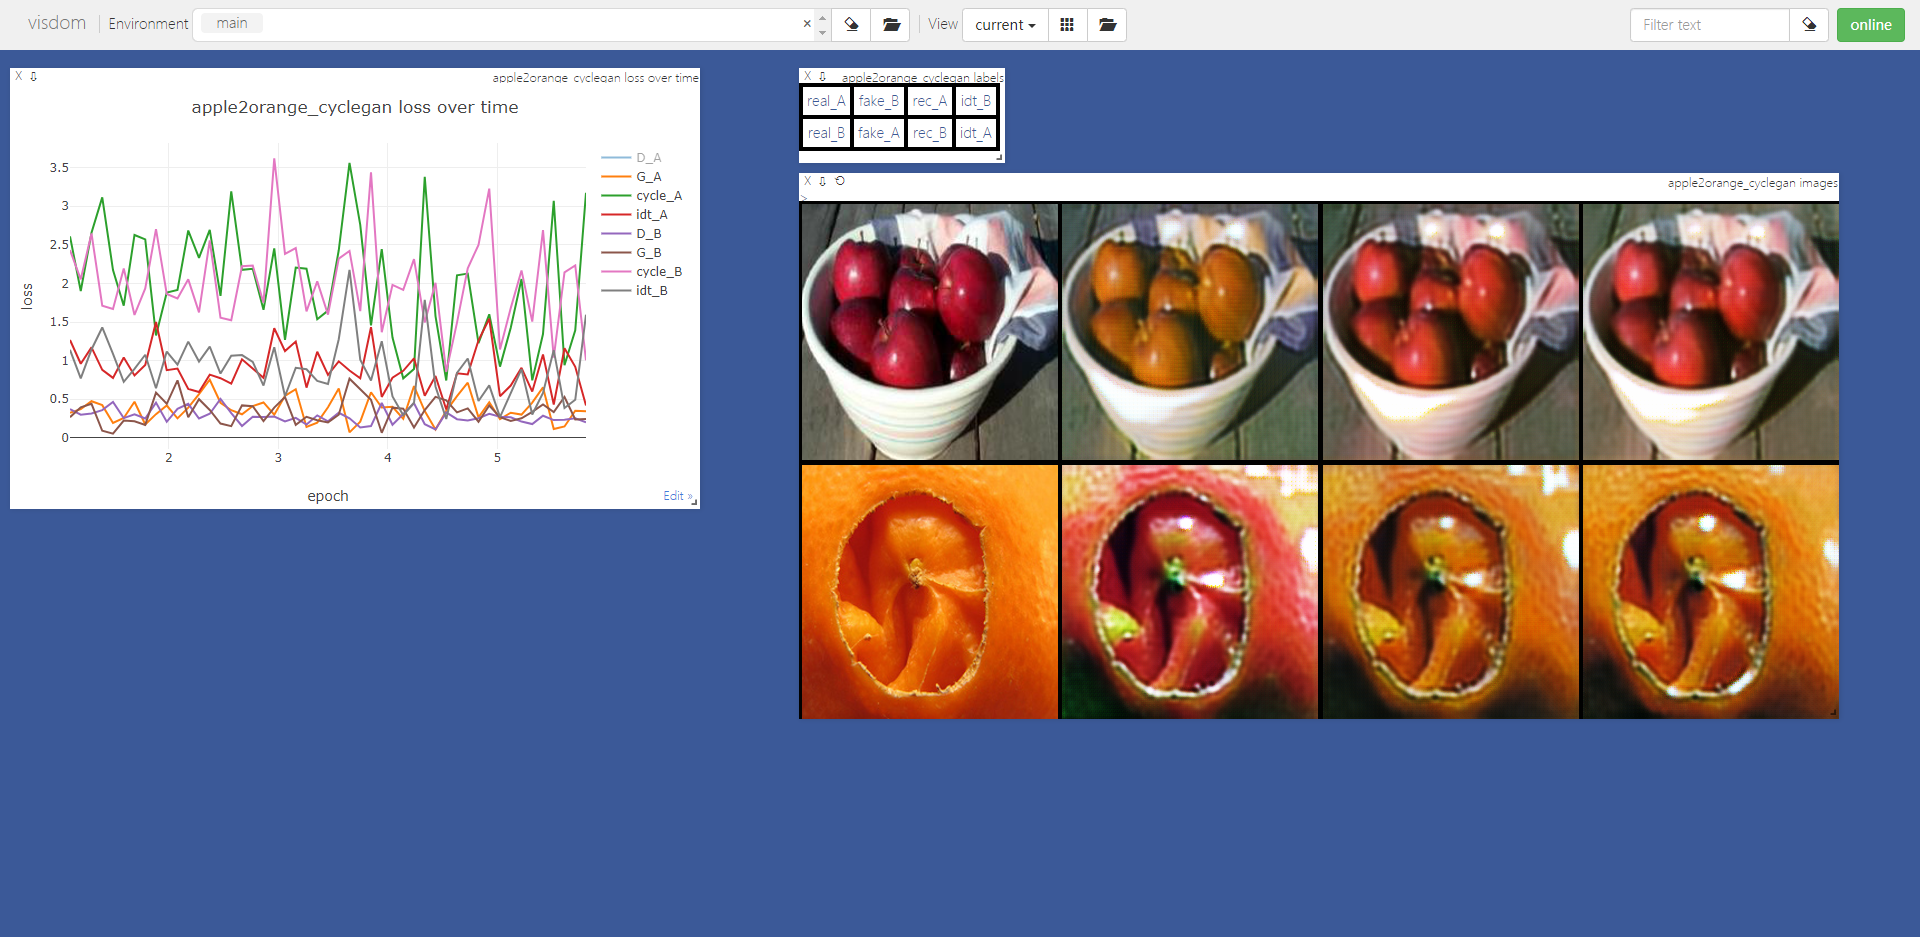This screenshot has width=1920, height=937.
Task: Toggle the cycle_A trace in the plot legend
Action: coord(660,196)
